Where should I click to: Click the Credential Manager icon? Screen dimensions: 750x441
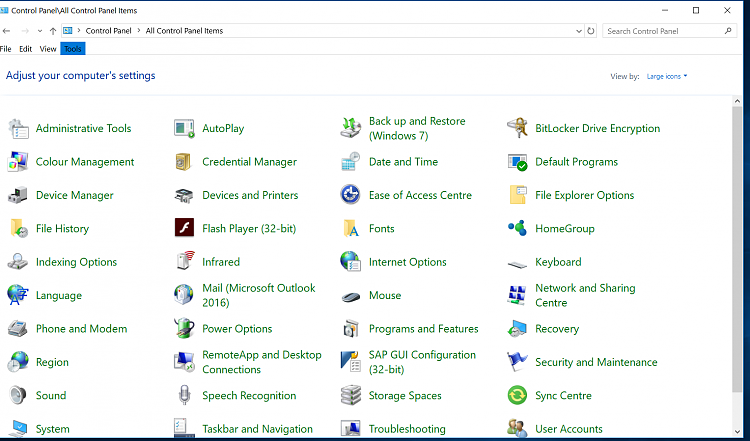tap(184, 162)
